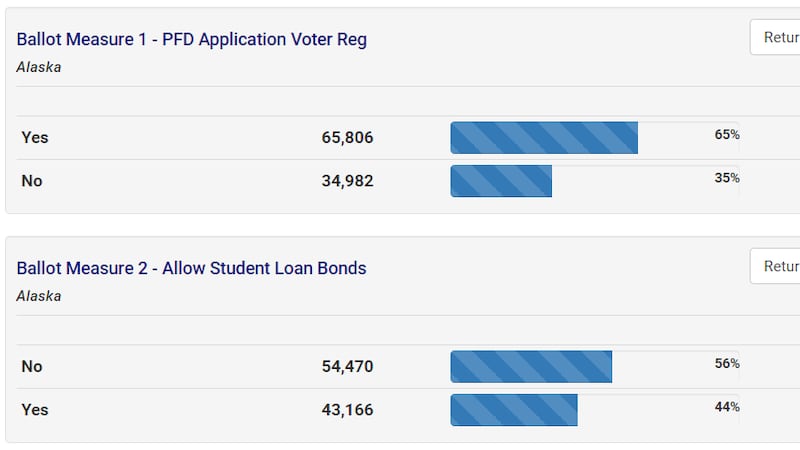The image size is (800, 450).
Task: Select the 65,806 vote count
Action: click(347, 138)
